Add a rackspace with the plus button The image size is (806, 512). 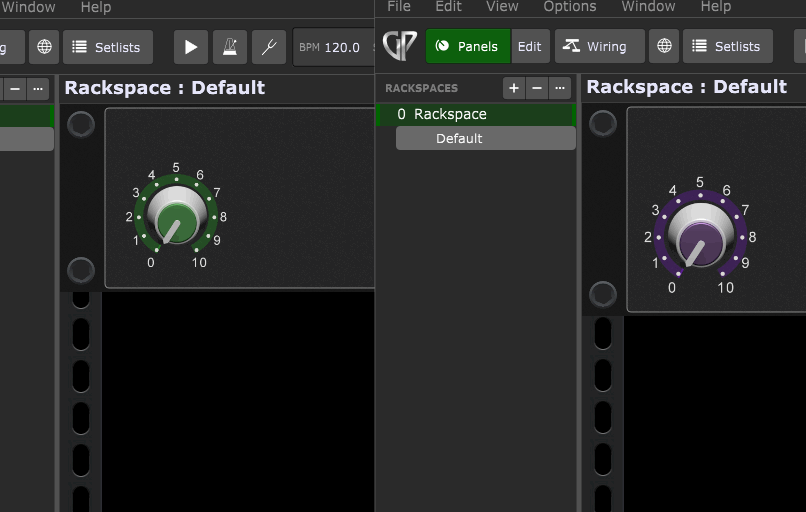[514, 88]
